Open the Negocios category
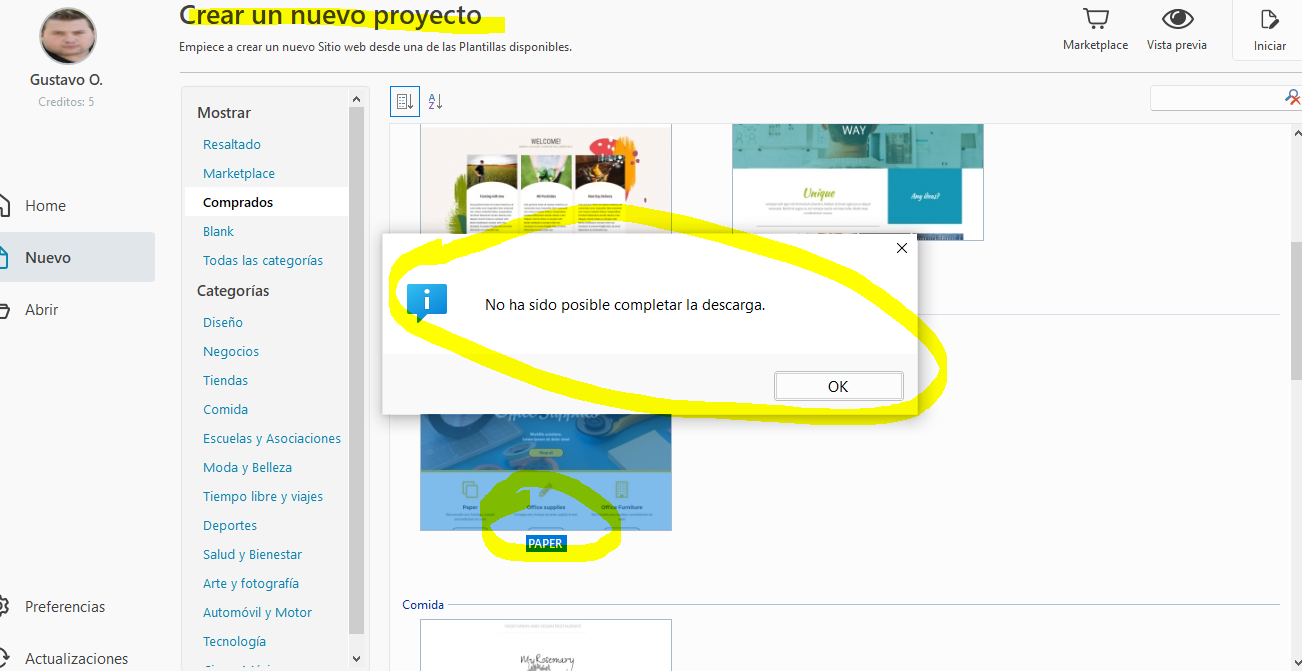This screenshot has height=671, width=1302. (x=231, y=351)
